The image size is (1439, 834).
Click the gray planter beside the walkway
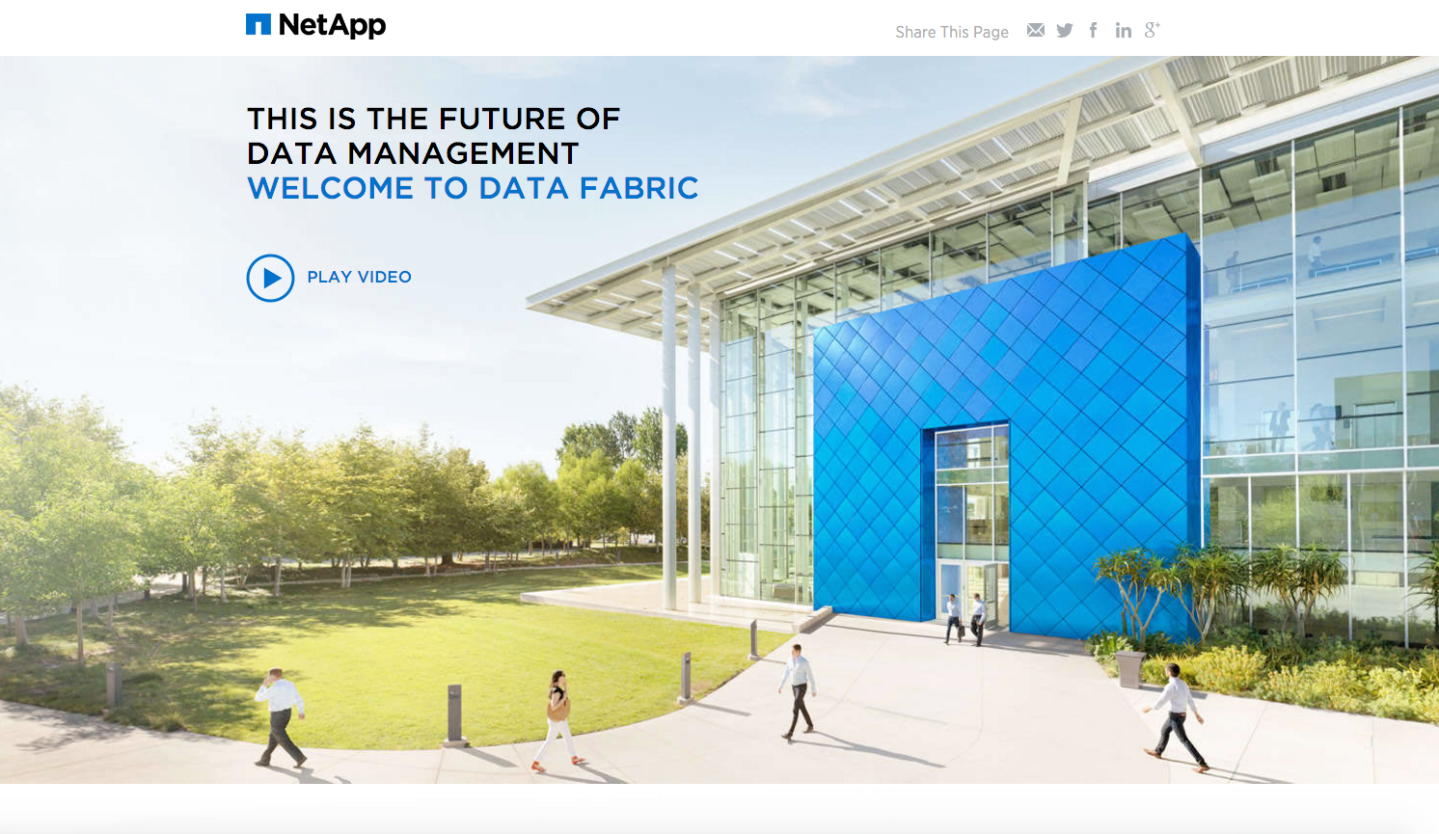click(1130, 668)
